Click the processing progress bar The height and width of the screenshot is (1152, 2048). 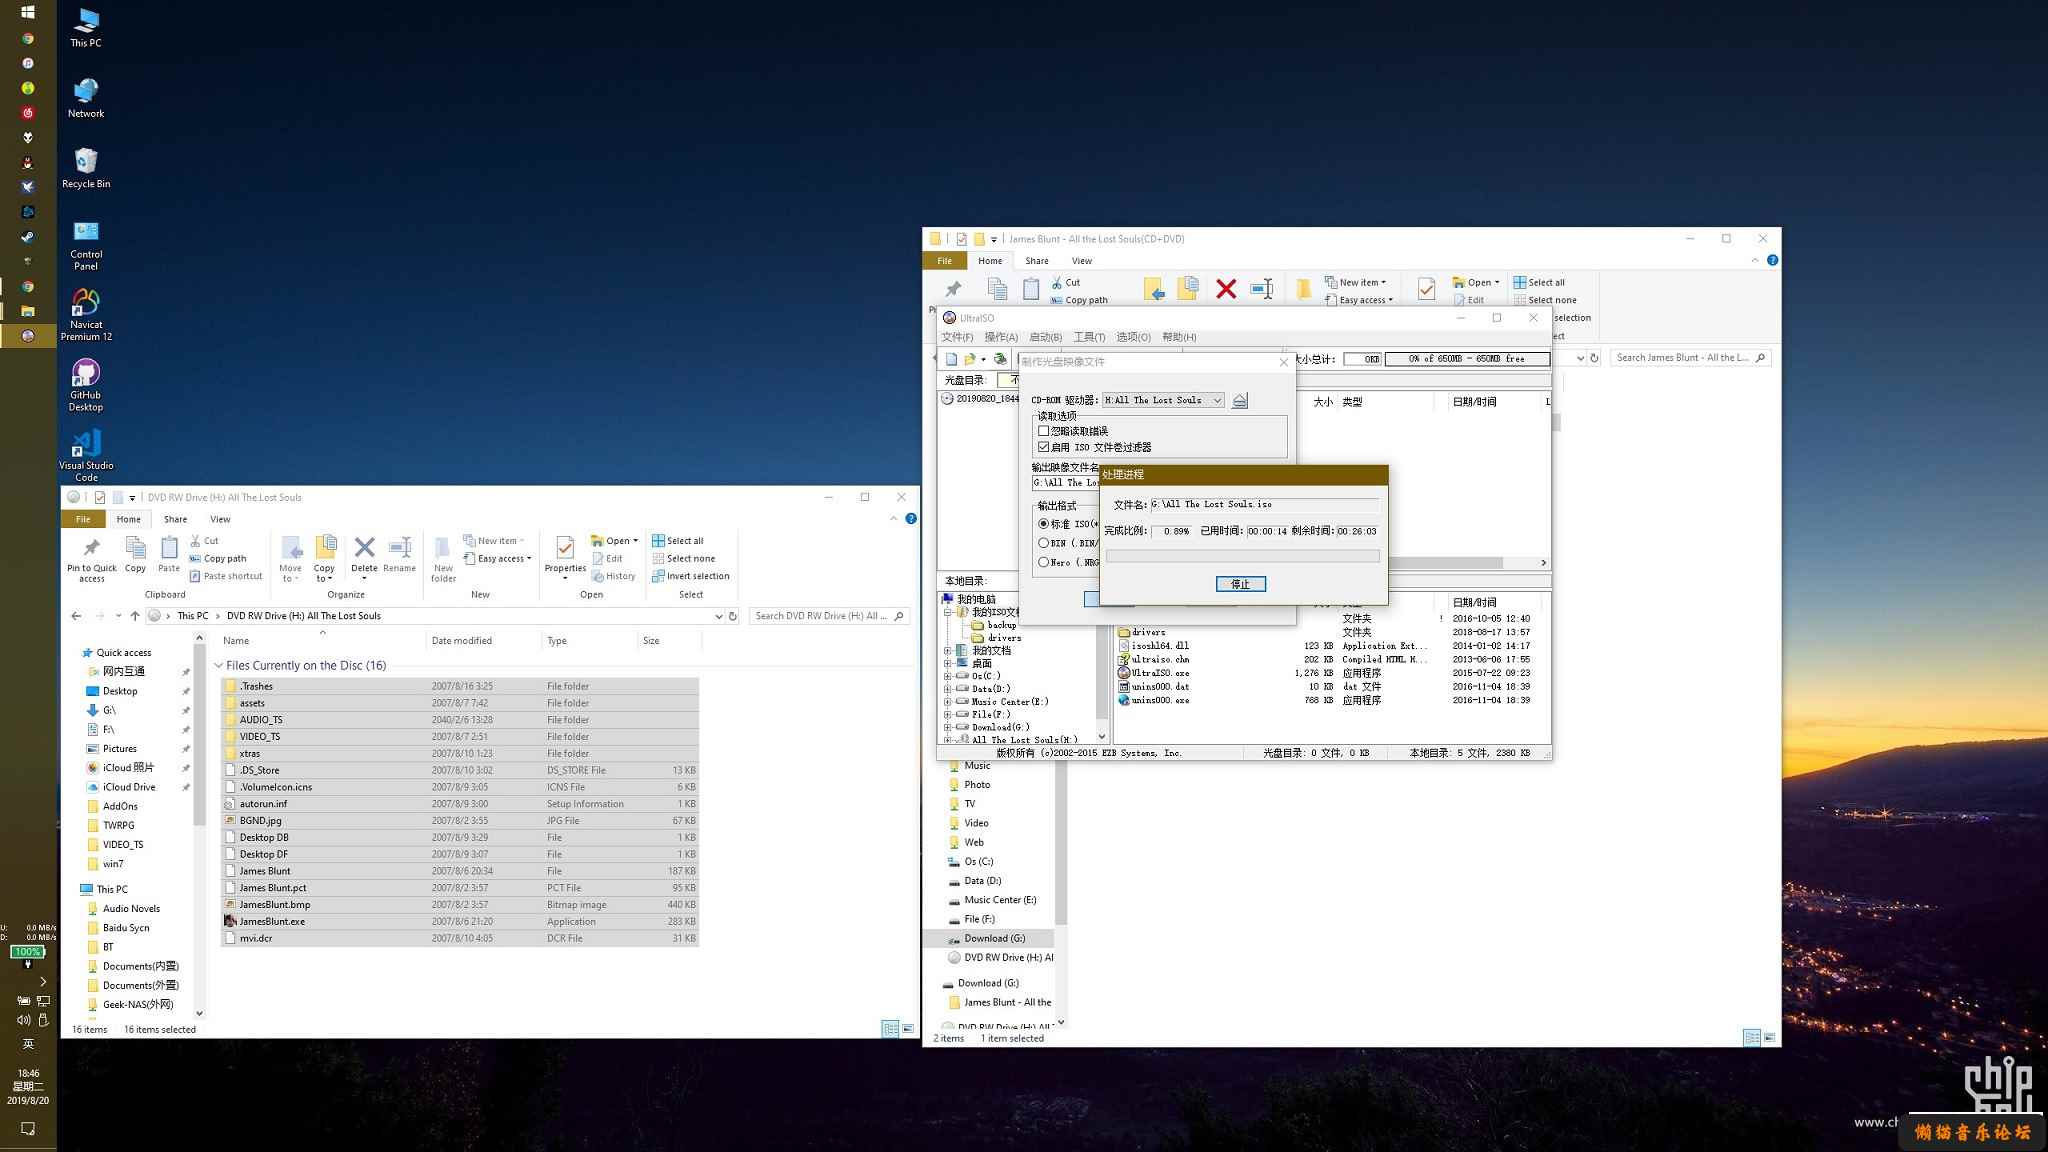1242,556
